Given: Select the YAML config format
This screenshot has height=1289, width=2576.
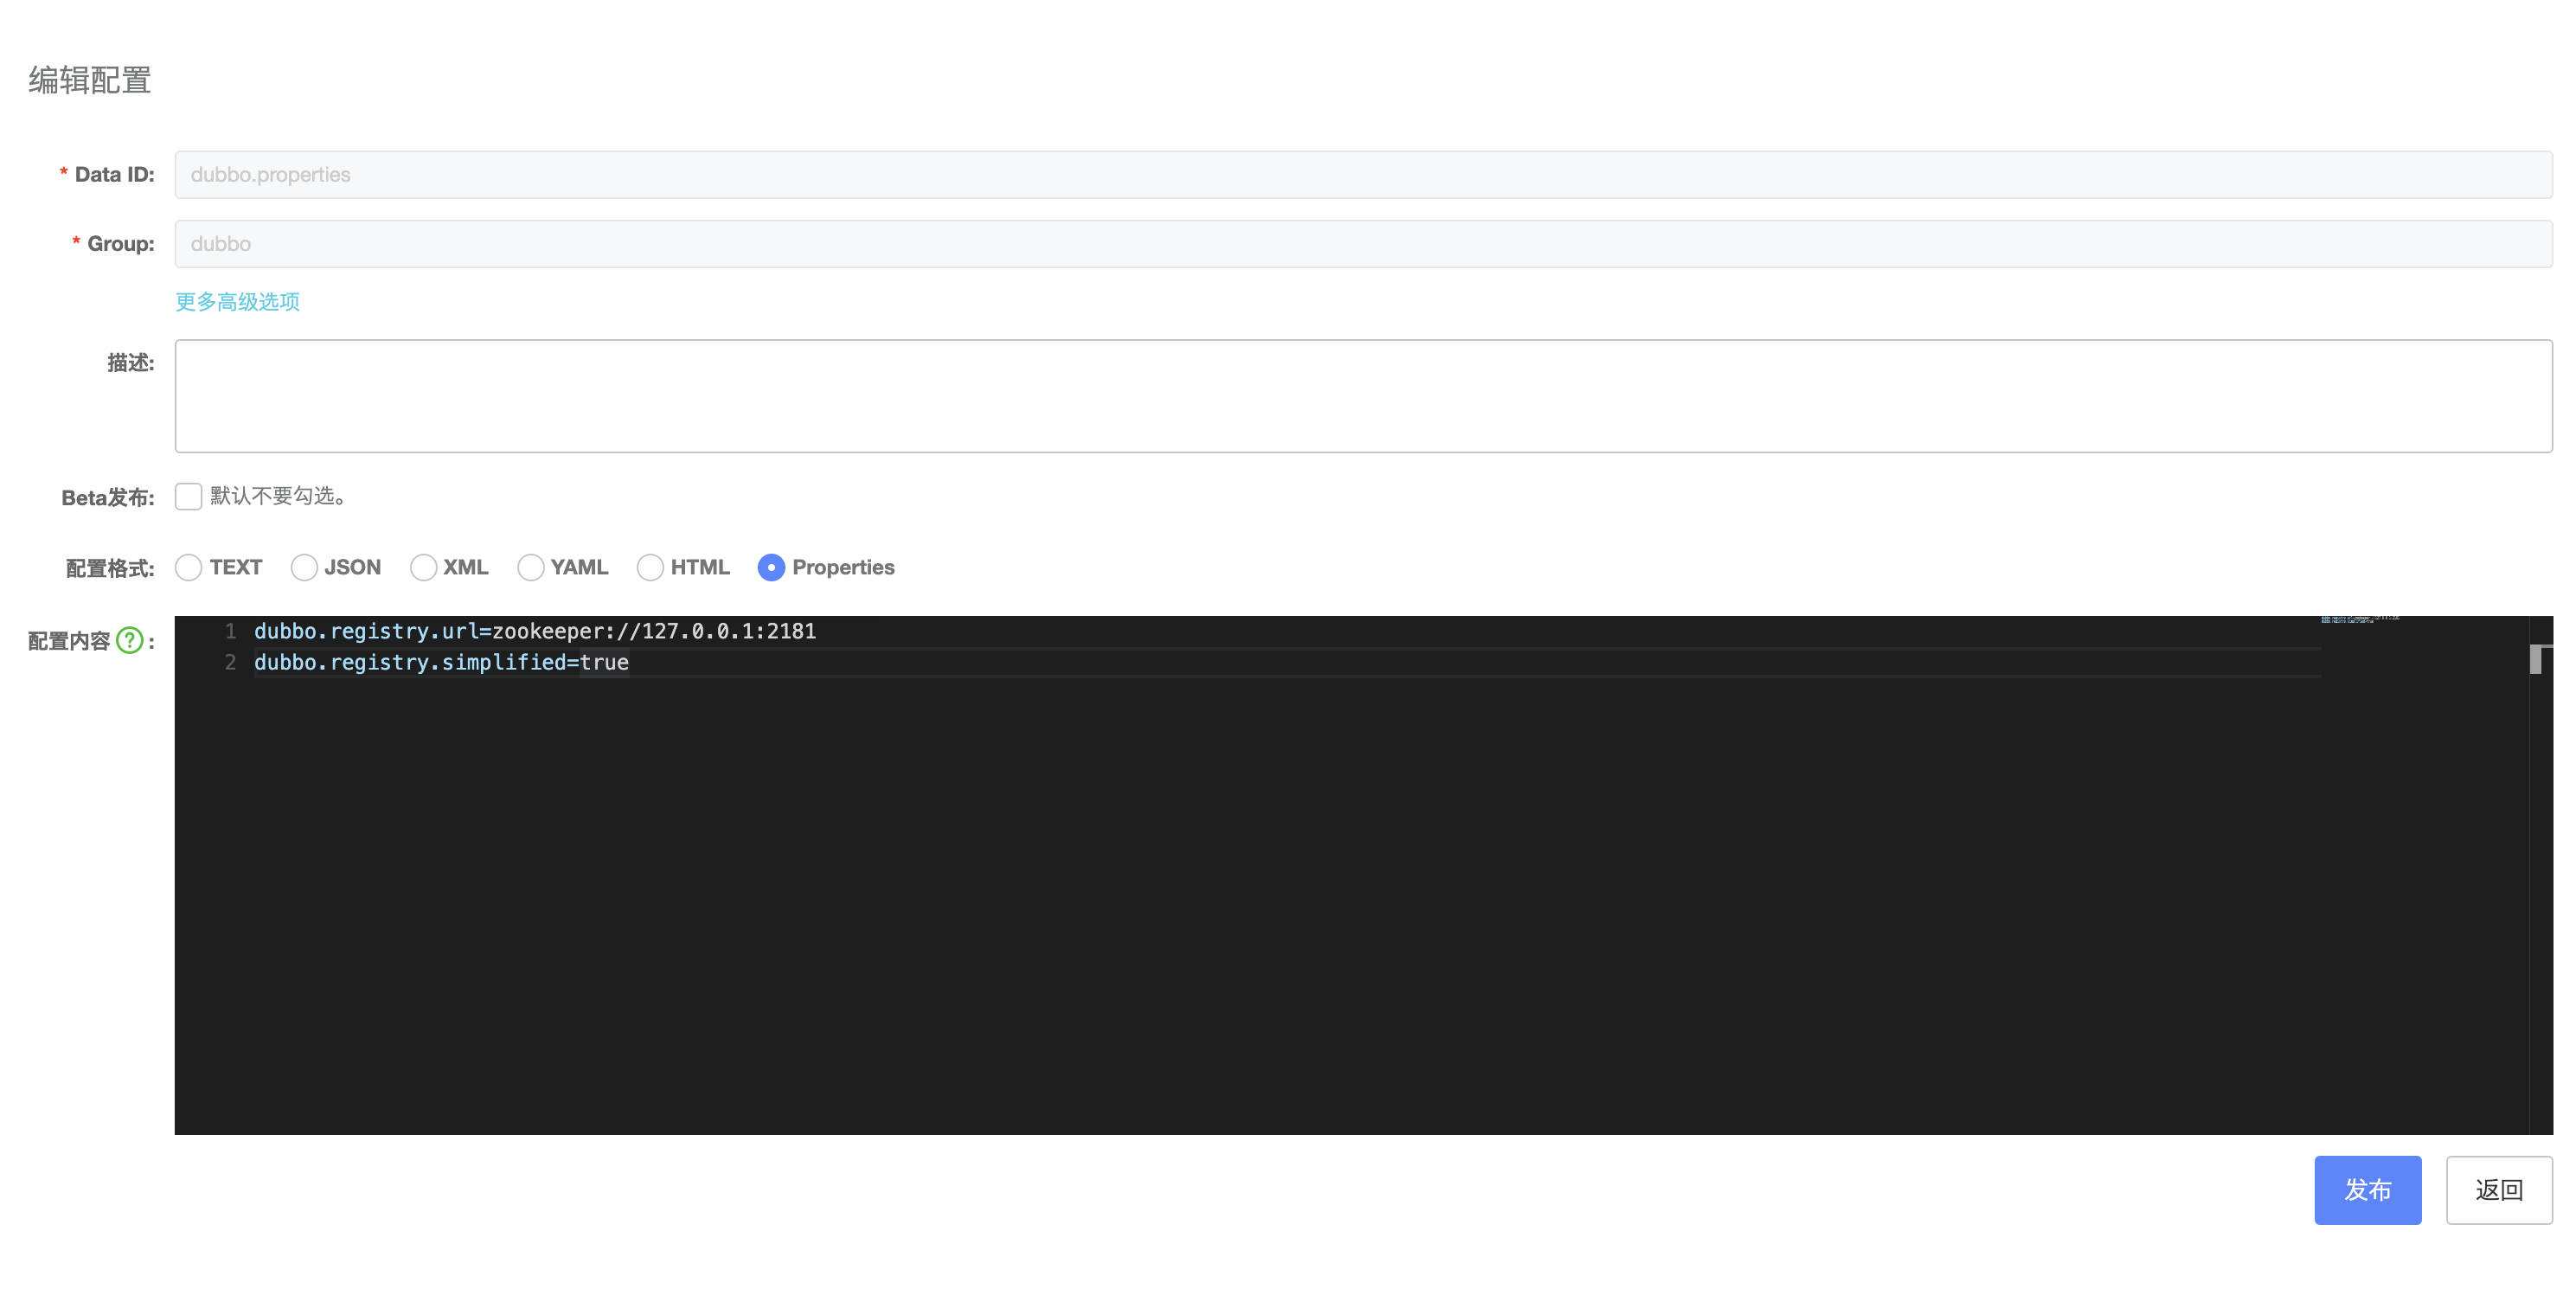Looking at the screenshot, I should pyautogui.click(x=530, y=567).
